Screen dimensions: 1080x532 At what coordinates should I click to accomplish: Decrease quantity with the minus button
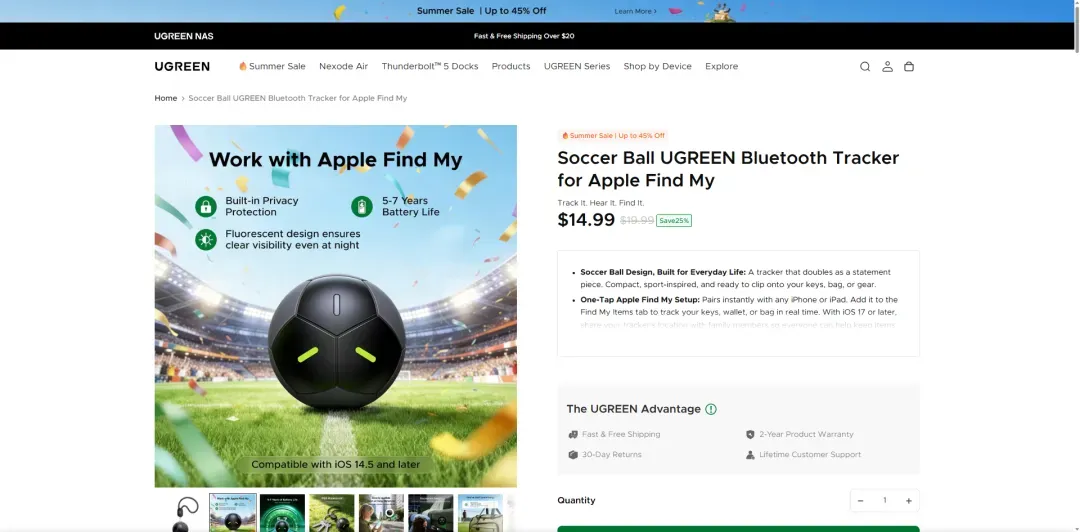pyautogui.click(x=860, y=501)
